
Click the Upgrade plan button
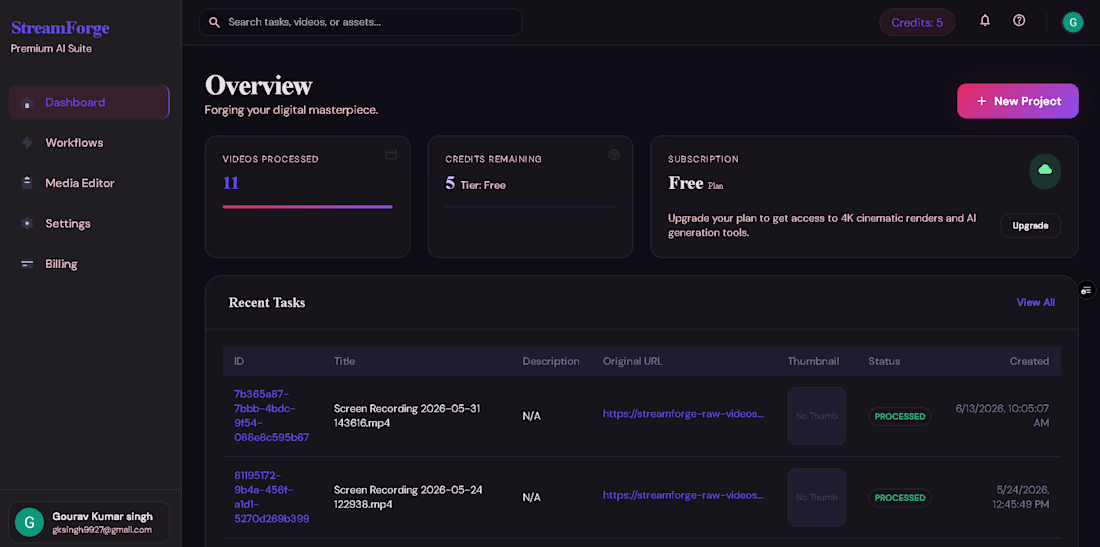click(1030, 226)
